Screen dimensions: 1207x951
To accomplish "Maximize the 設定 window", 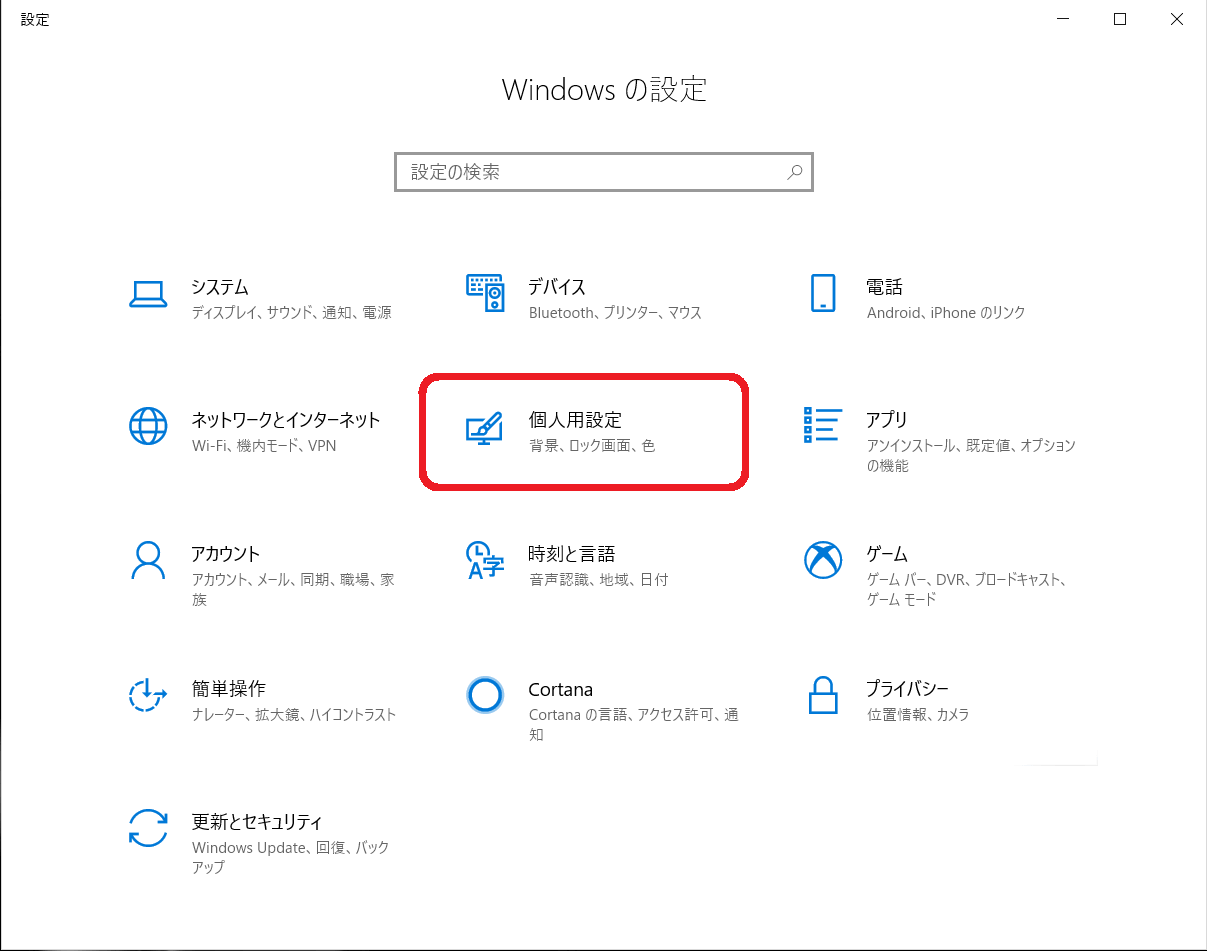I will point(1120,18).
